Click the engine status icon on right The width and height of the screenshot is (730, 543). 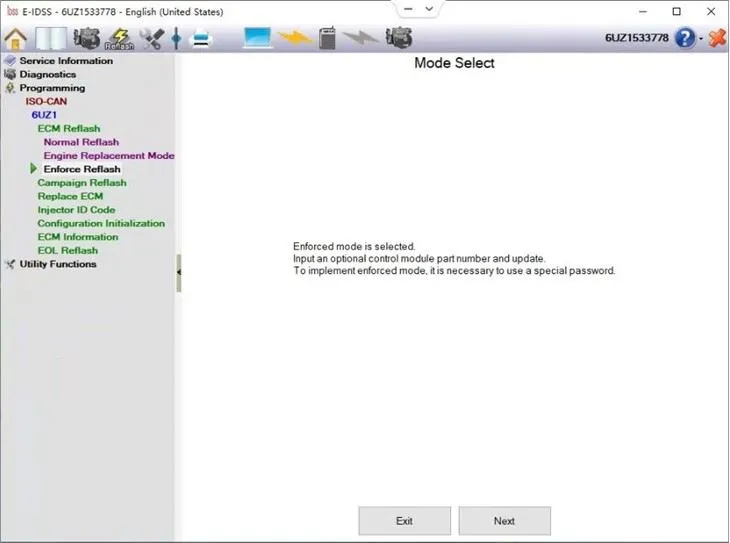[399, 37]
